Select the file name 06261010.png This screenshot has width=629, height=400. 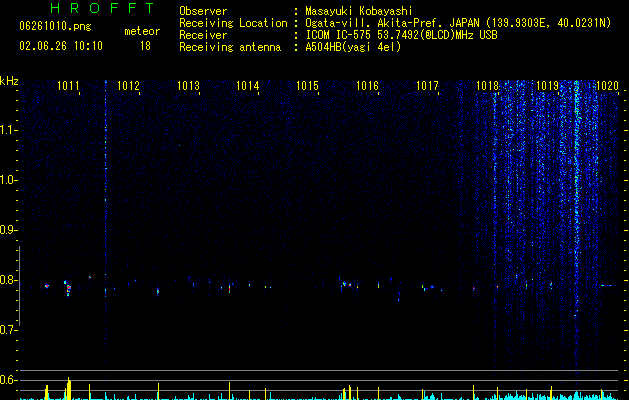55,27
